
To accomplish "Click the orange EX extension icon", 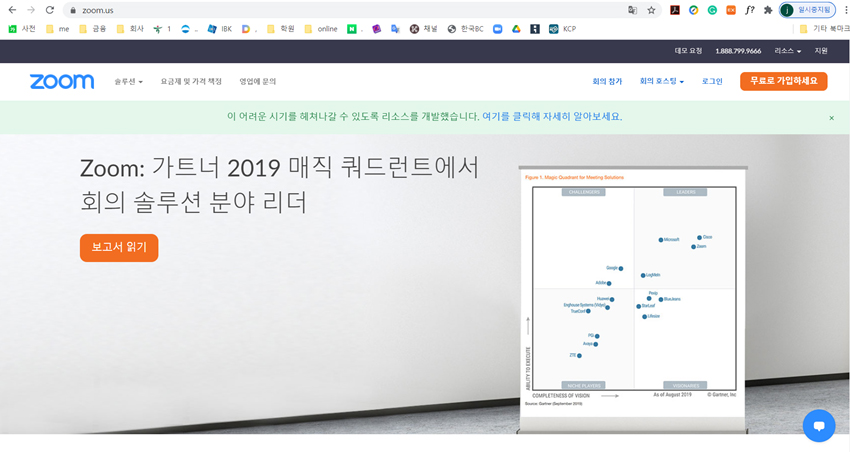I will pos(731,10).
